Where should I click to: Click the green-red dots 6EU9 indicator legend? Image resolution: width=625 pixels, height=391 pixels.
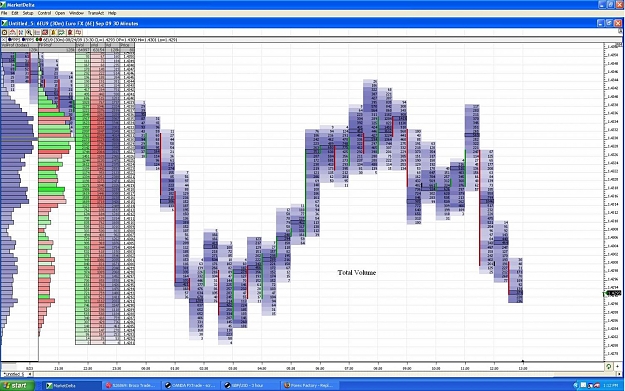(39, 39)
